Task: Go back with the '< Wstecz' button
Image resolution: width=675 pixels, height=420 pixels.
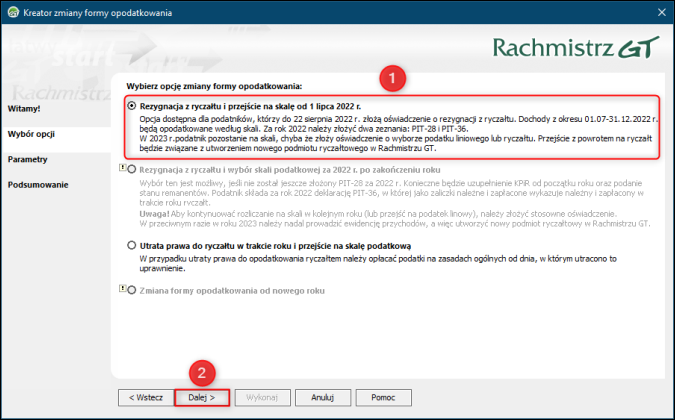Action: click(146, 398)
